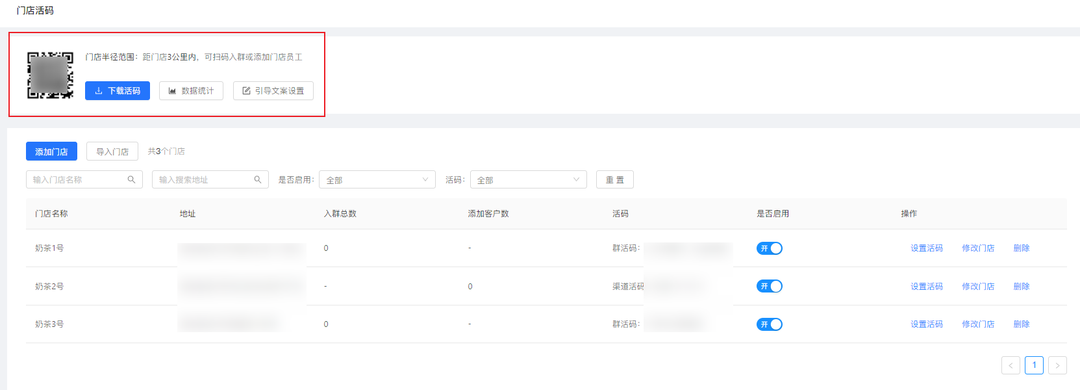The height and width of the screenshot is (390, 1080).
Task: Click search icon in store name field
Action: tap(132, 179)
